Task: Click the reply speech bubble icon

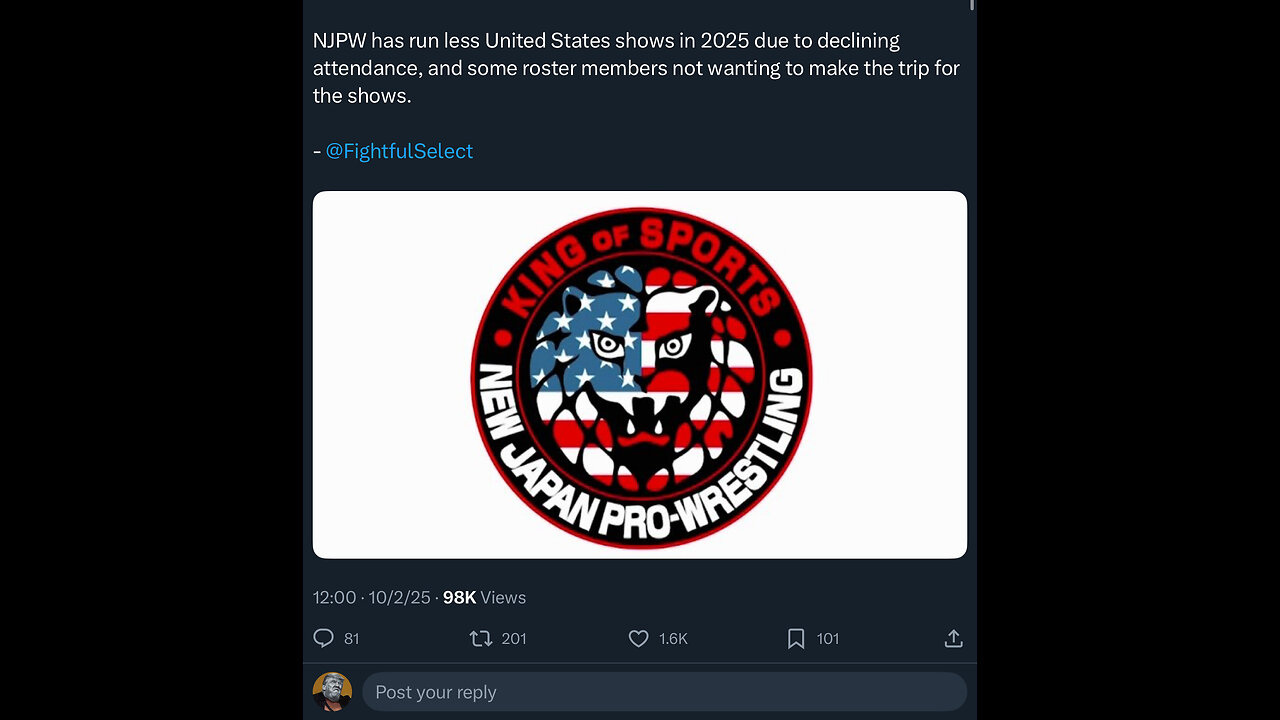Action: coord(323,638)
